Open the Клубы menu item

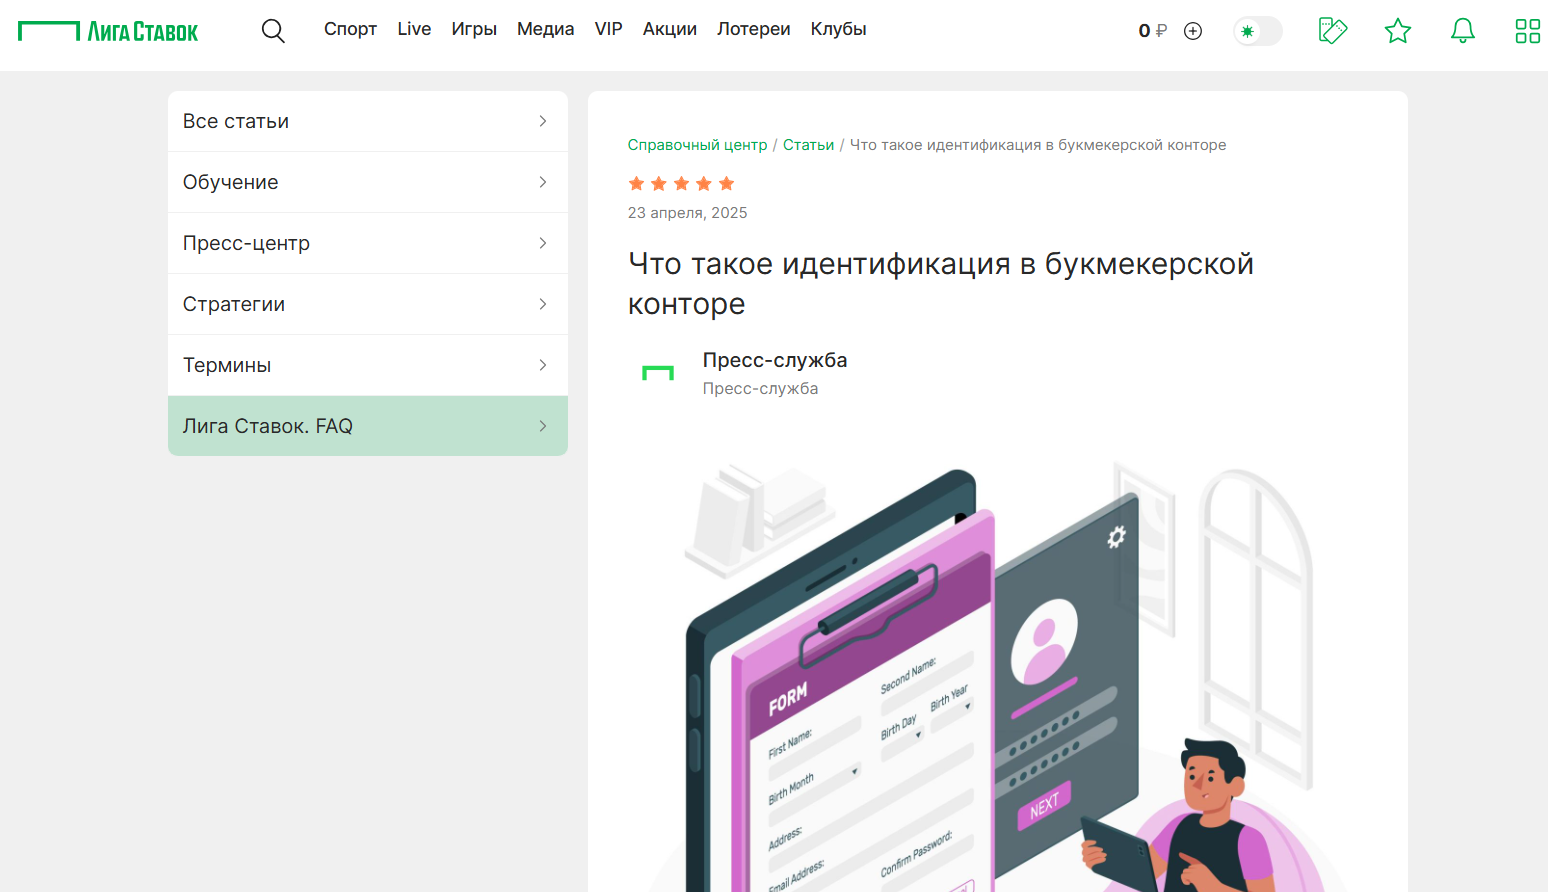tap(838, 29)
